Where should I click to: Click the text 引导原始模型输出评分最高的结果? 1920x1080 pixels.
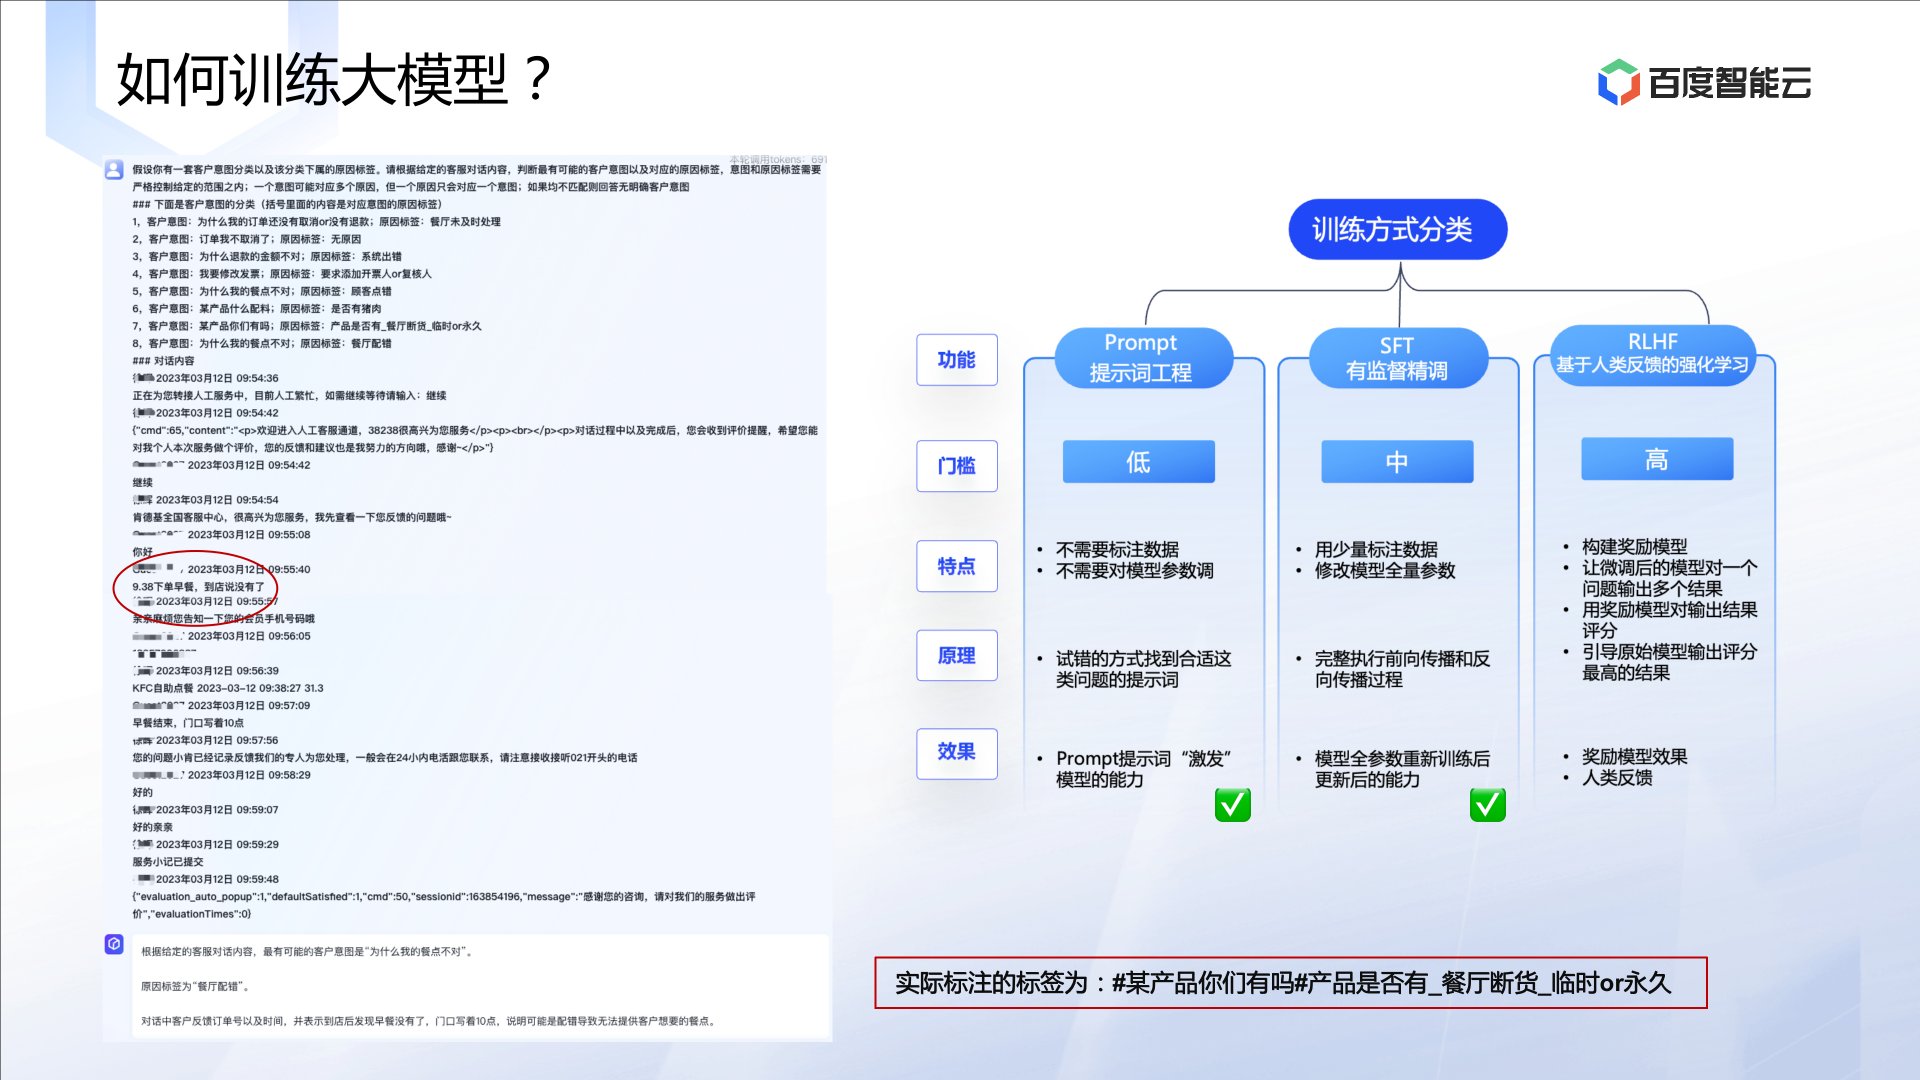(1669, 662)
